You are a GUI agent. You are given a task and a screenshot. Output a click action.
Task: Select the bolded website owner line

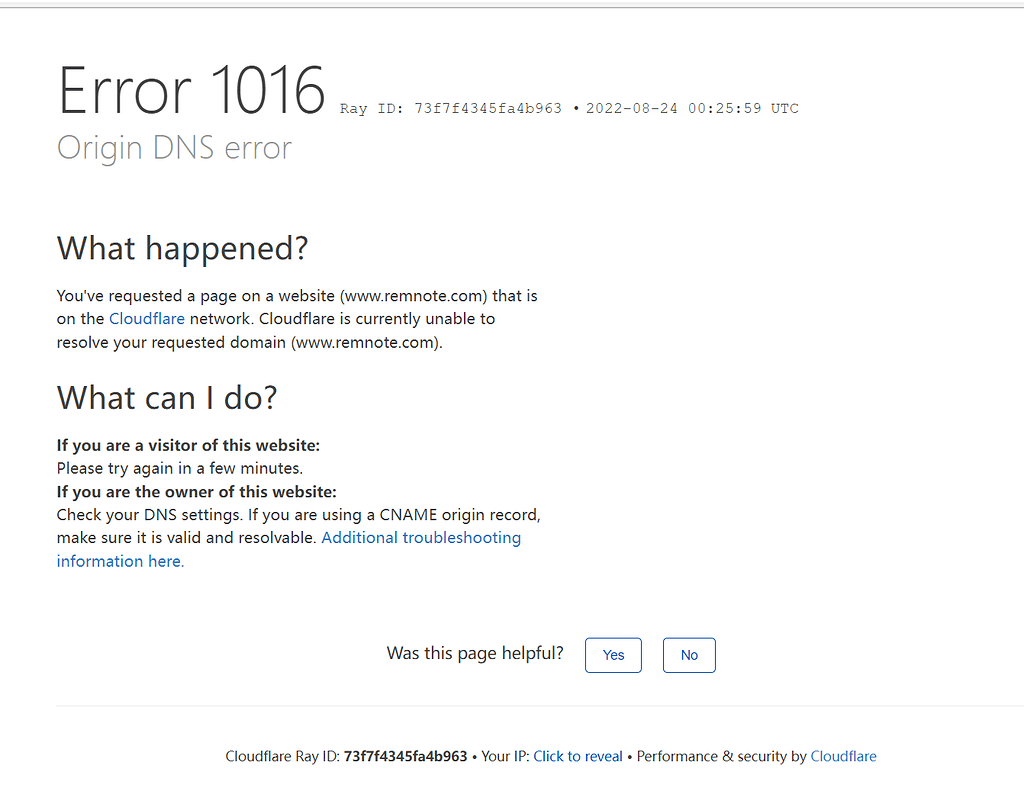coord(196,491)
